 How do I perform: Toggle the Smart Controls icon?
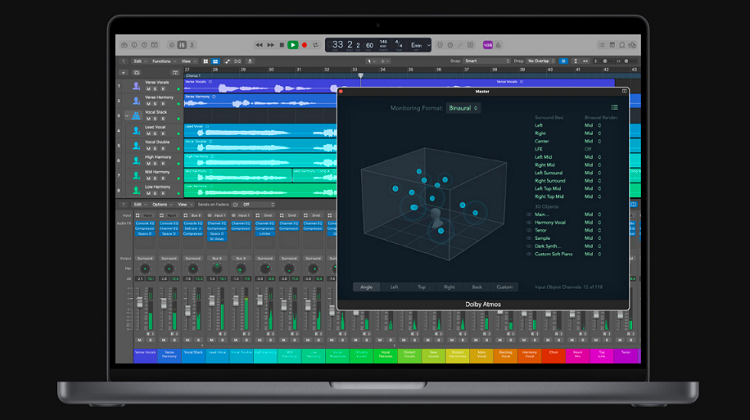click(172, 45)
